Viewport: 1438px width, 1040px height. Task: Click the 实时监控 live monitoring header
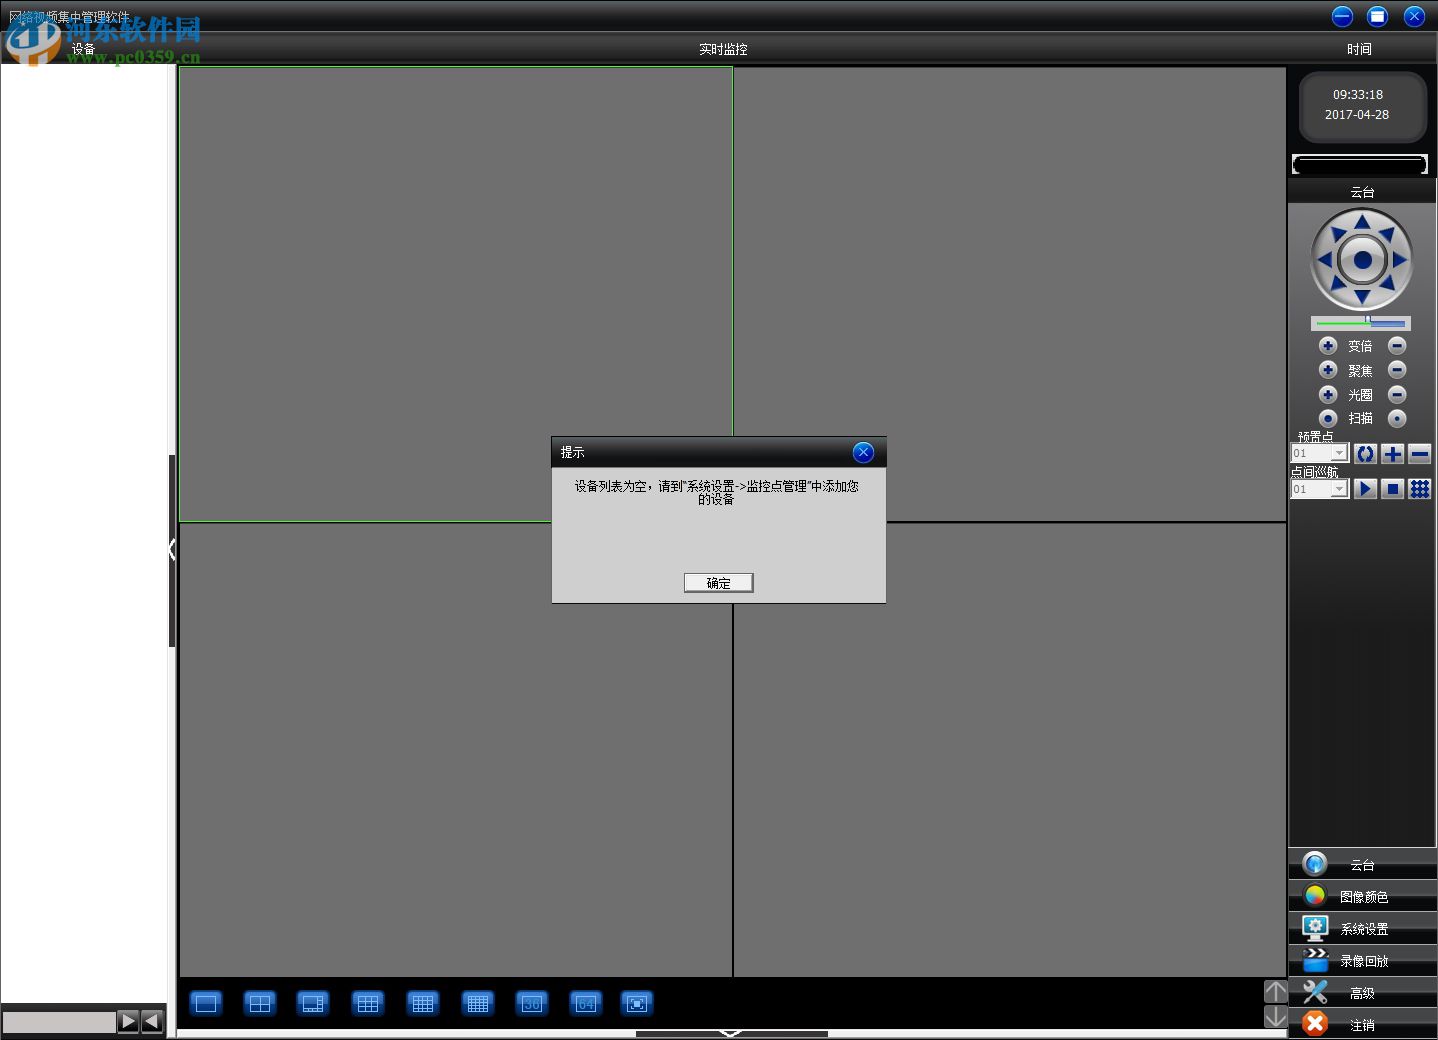coord(723,49)
